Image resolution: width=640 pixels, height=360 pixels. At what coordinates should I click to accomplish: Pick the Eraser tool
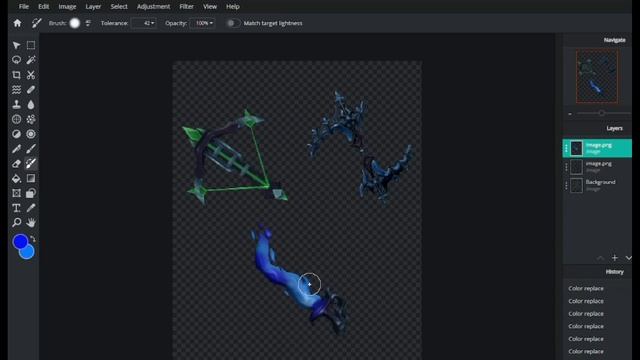16,164
